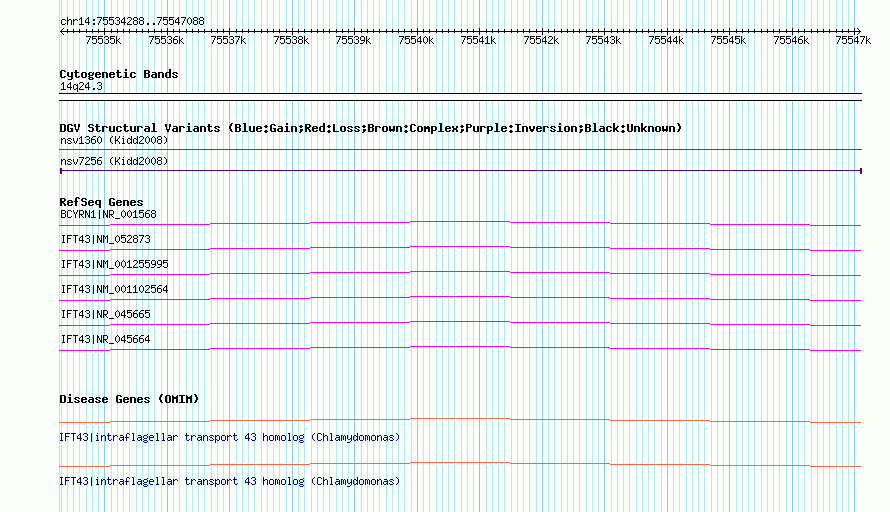Click magenta gene line under IFT43|NR_045664
Screen dimensions: 890x512
tap(460, 347)
